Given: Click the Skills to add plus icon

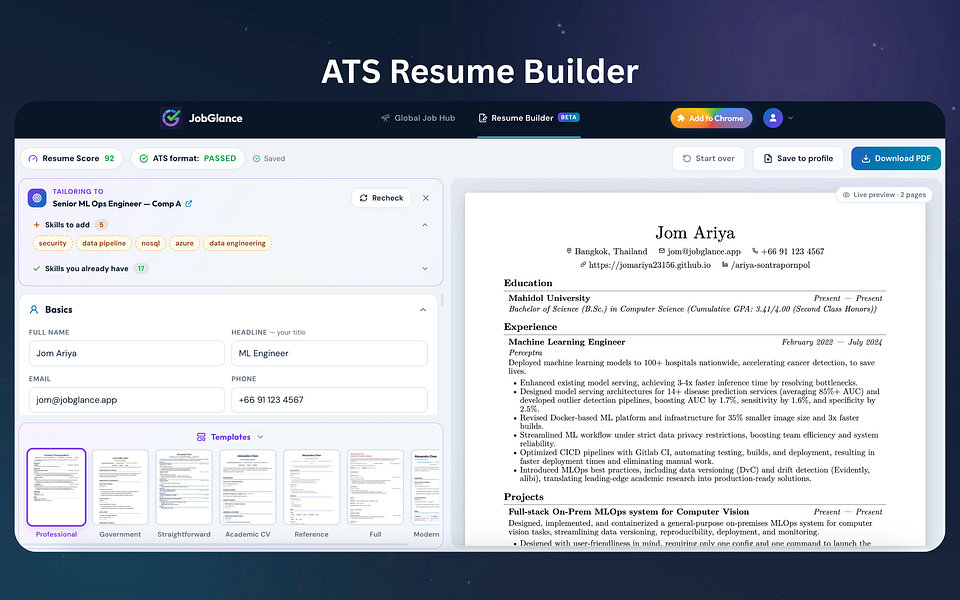Looking at the screenshot, I should click(37, 225).
